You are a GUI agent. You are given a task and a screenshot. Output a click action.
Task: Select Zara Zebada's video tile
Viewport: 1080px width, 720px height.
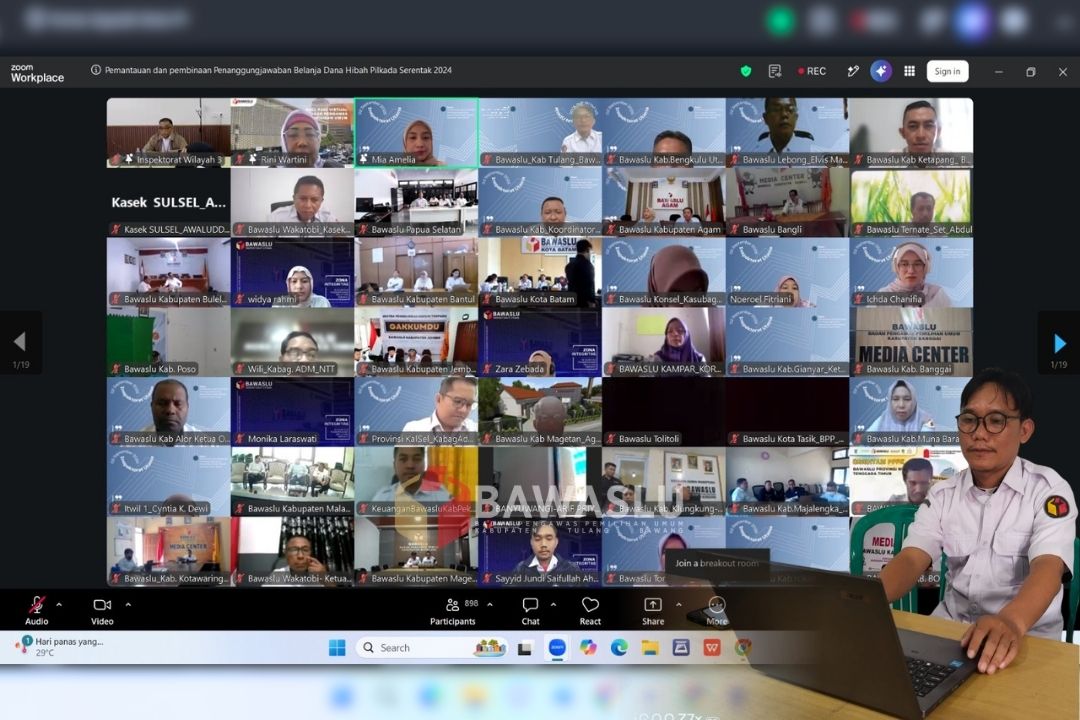540,342
